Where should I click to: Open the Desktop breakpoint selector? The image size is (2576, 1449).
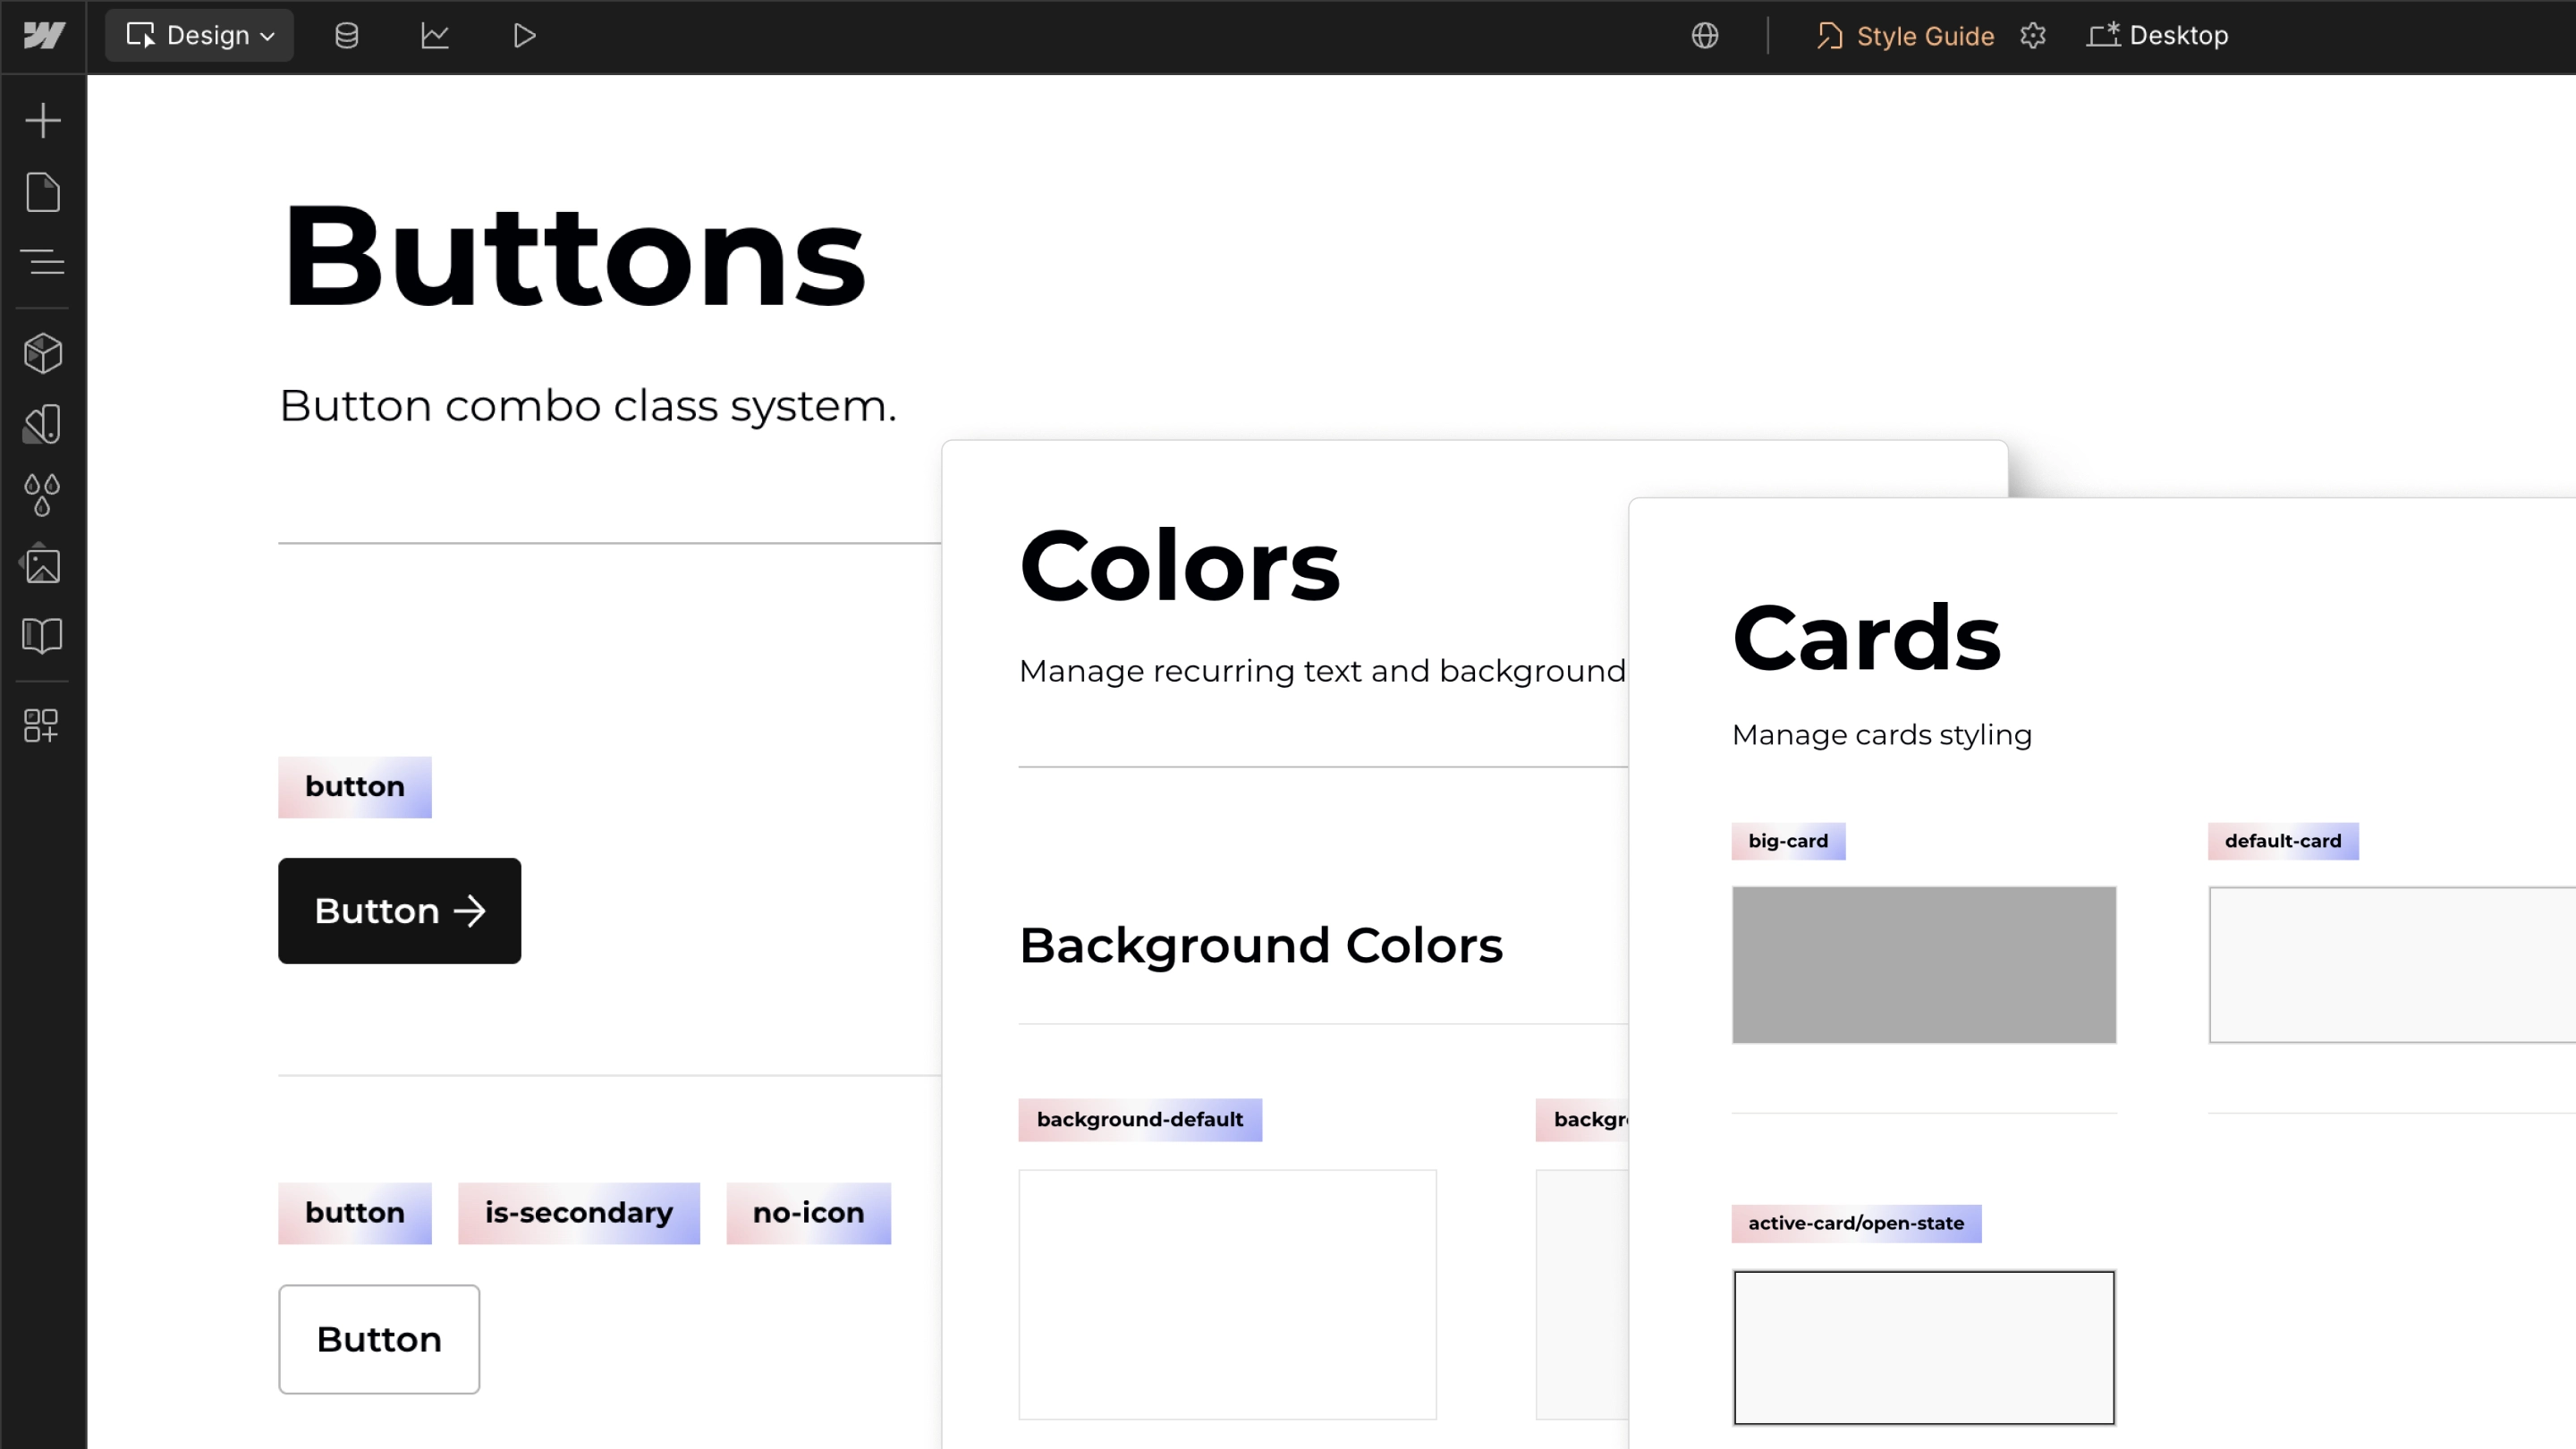pyautogui.click(x=2158, y=36)
